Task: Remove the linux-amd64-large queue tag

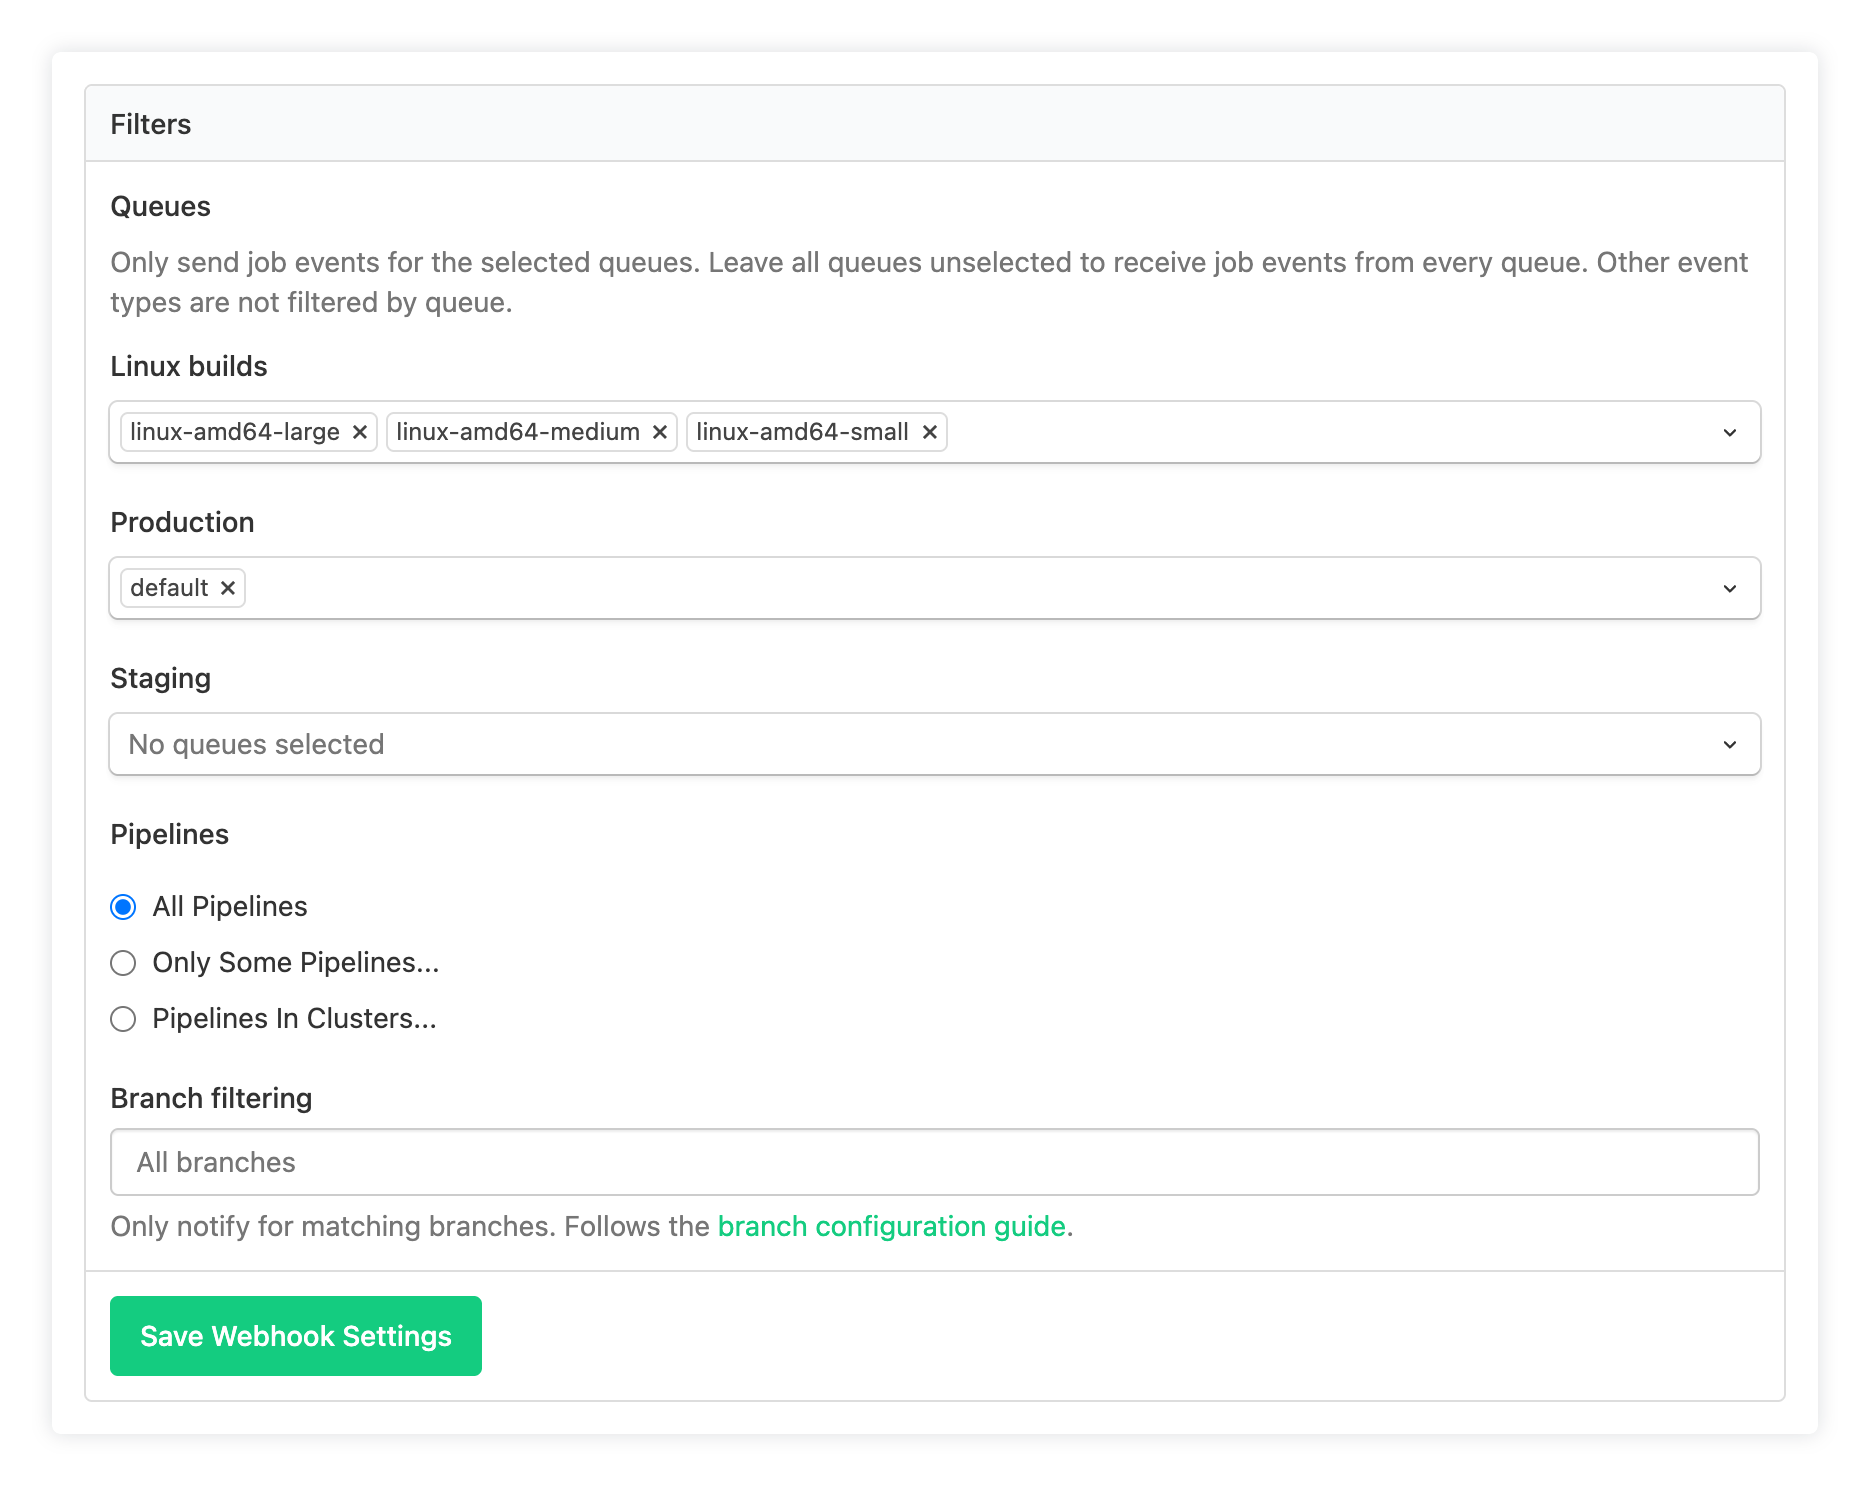Action: tap(360, 432)
